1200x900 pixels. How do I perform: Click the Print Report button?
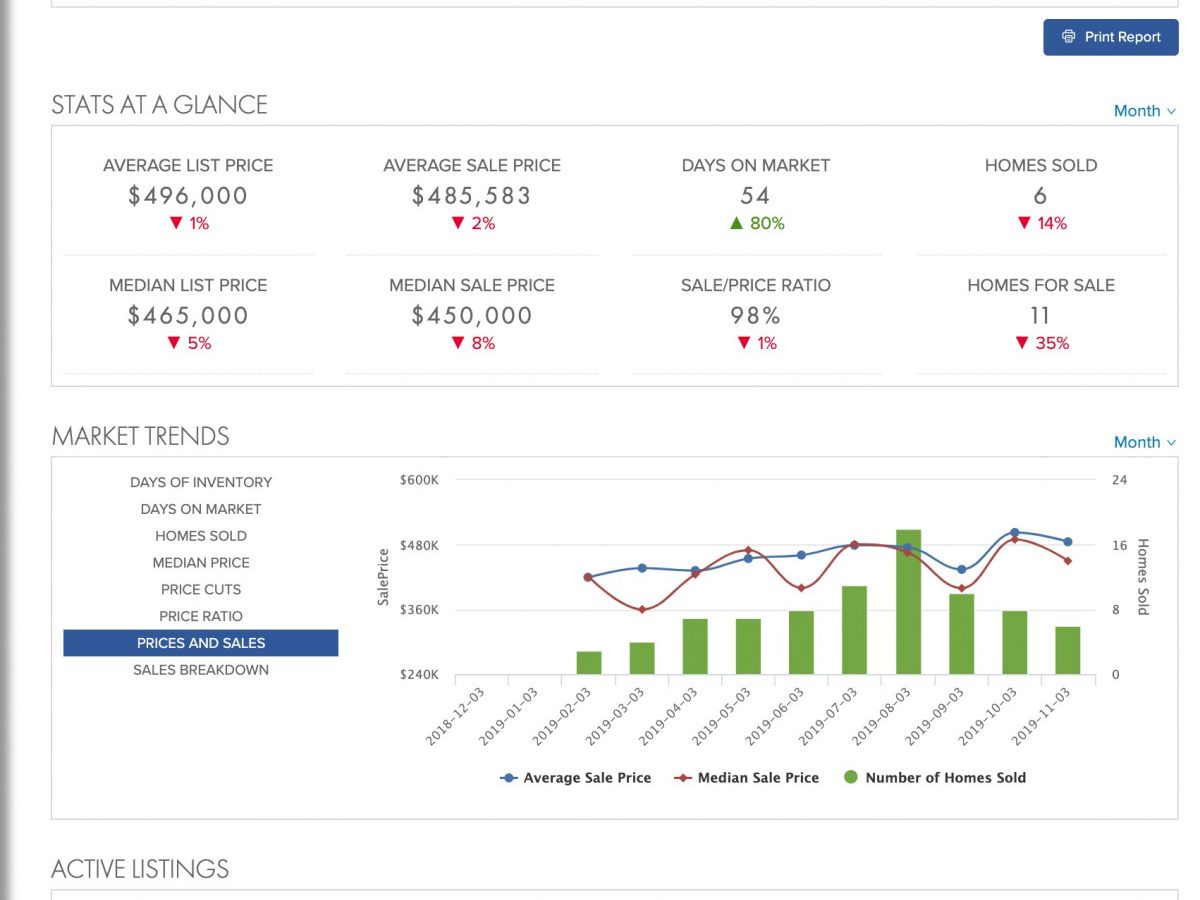coord(1111,37)
